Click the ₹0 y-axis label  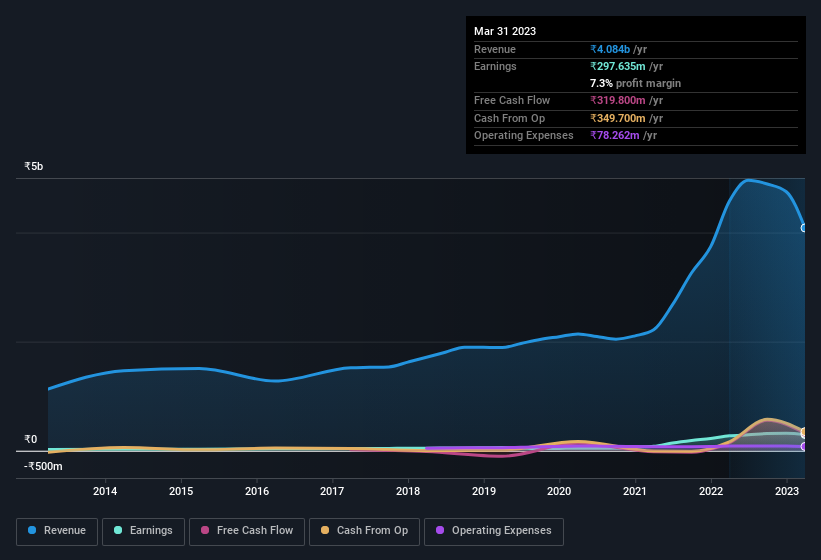tap(31, 440)
